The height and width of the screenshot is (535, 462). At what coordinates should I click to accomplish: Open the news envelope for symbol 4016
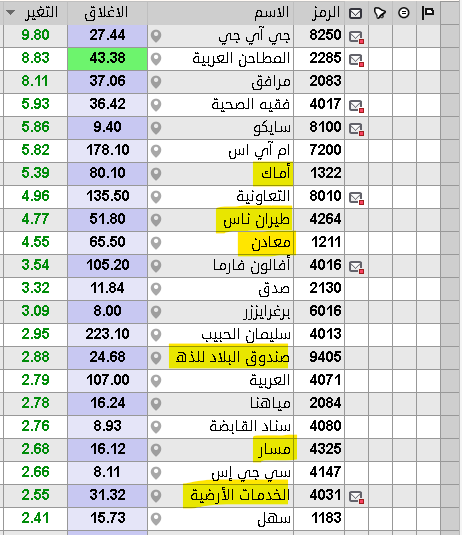point(356,267)
